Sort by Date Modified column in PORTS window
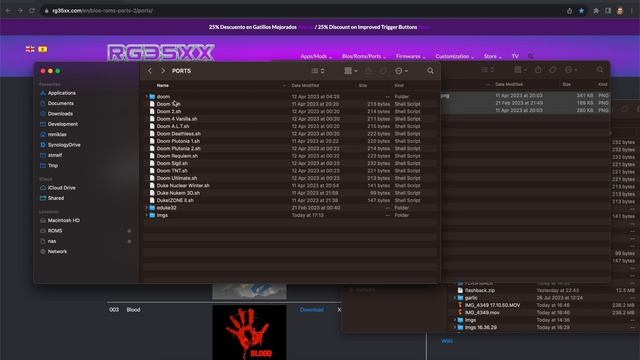 (x=305, y=85)
